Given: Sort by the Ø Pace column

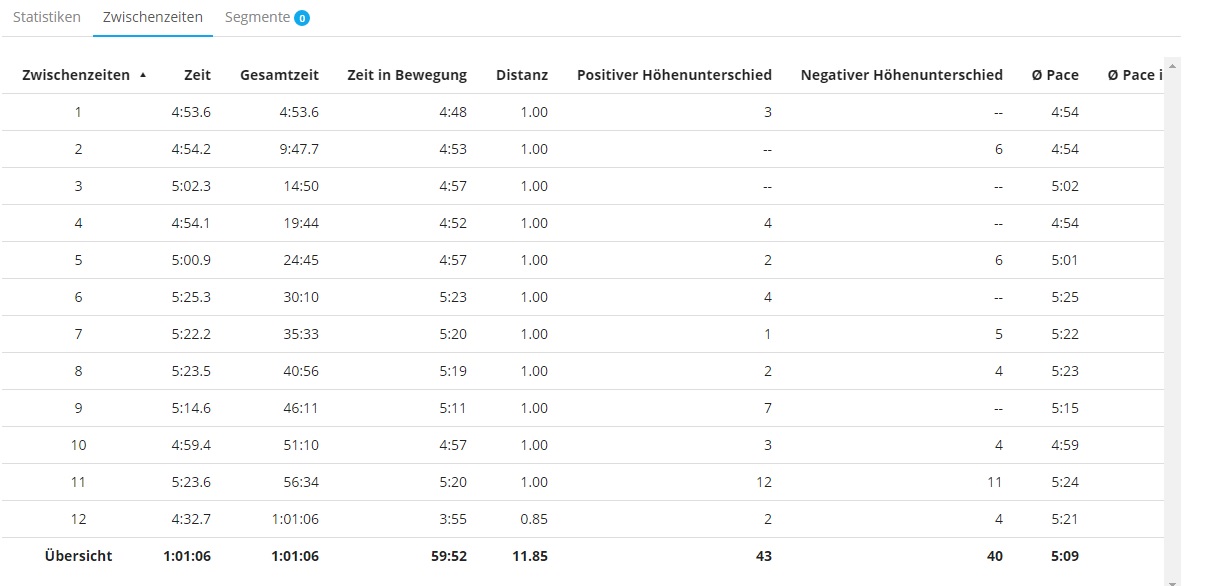Looking at the screenshot, I should tap(1055, 75).
